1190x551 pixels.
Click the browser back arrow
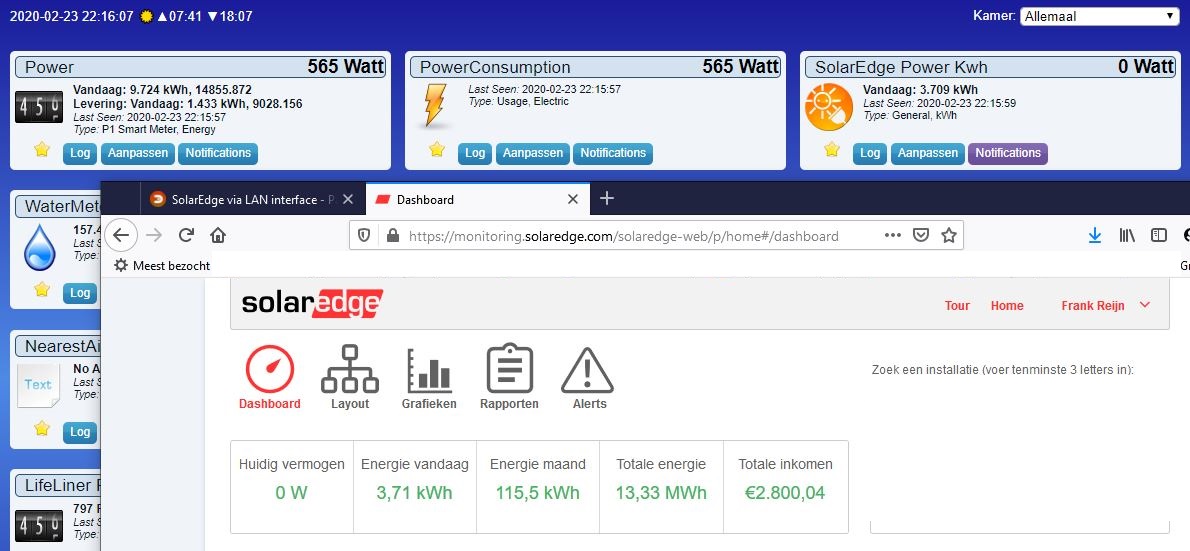click(121, 235)
